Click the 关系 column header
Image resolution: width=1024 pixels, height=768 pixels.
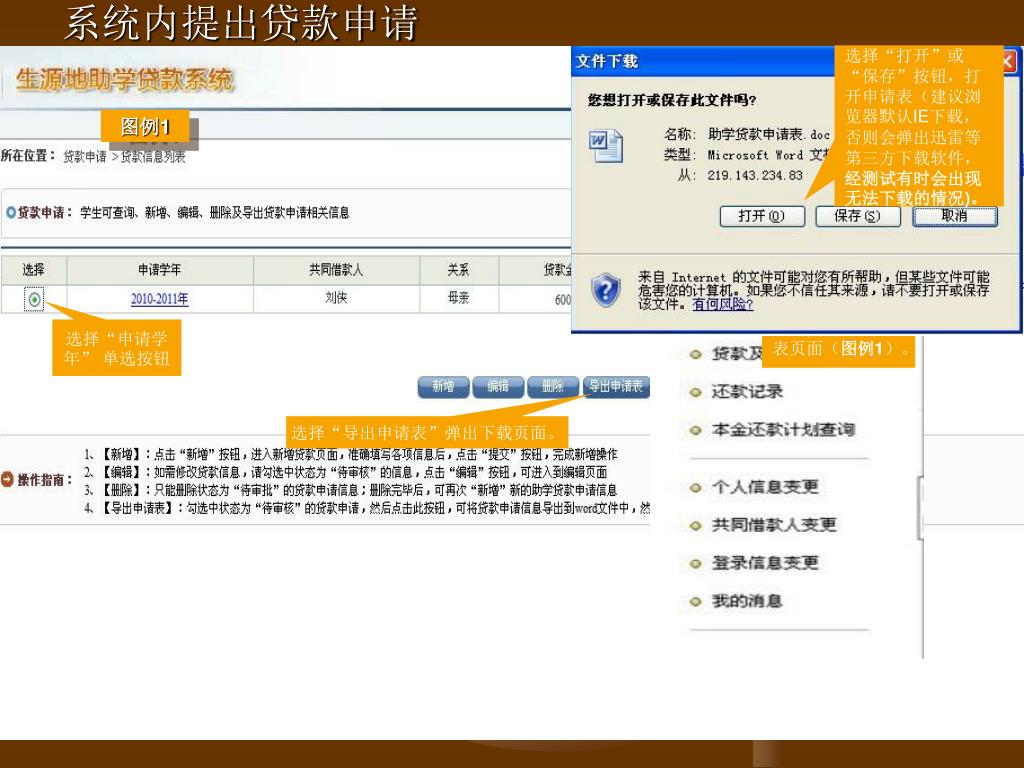point(458,270)
